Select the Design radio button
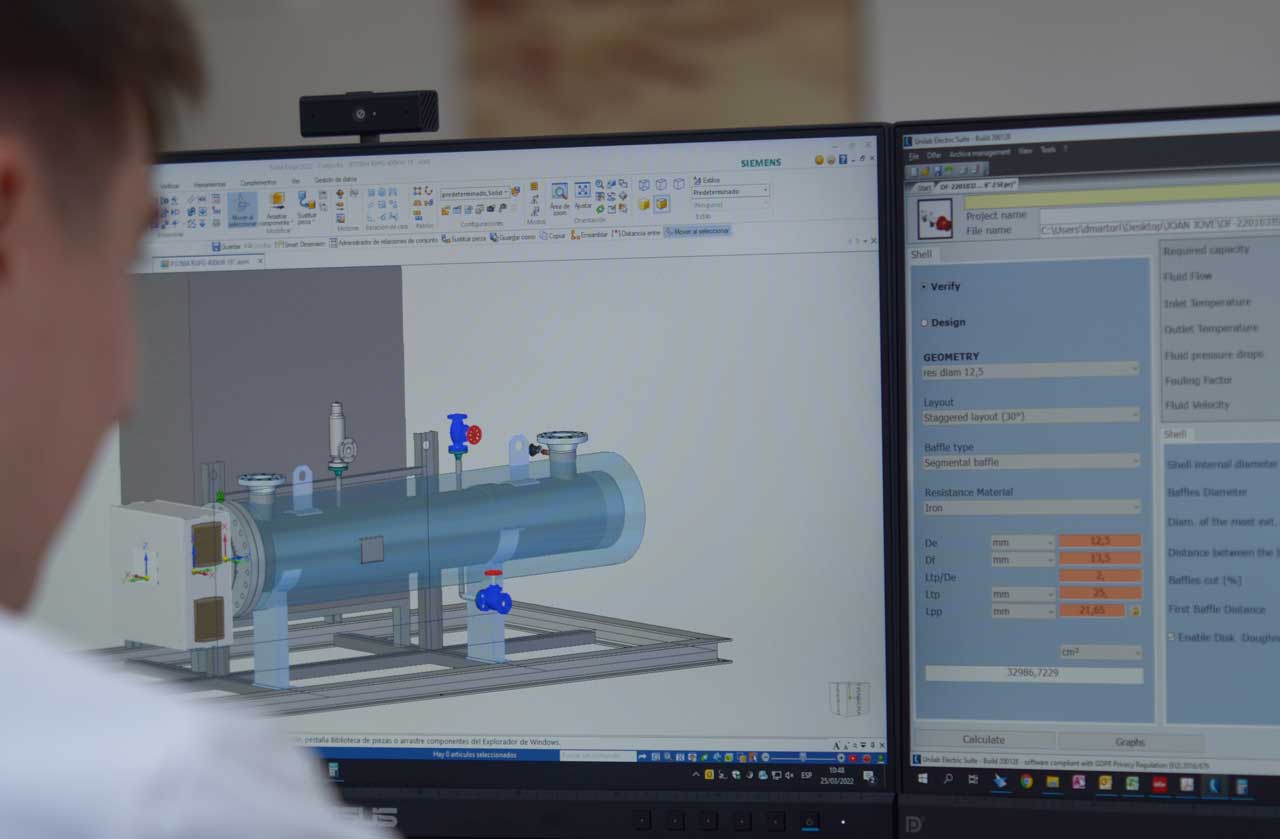The height and width of the screenshot is (839, 1280). point(924,323)
